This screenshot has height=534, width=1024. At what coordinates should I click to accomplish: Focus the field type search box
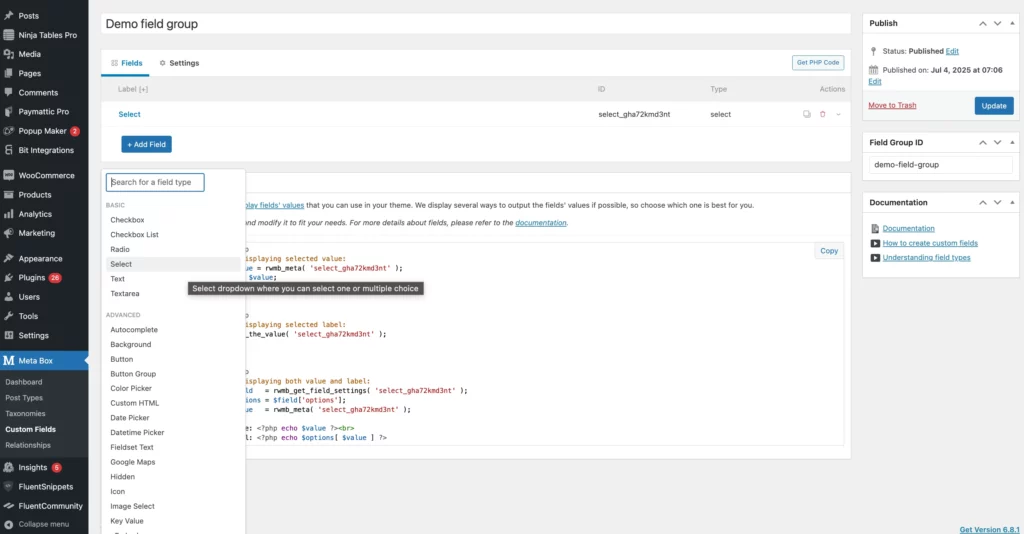(x=155, y=182)
